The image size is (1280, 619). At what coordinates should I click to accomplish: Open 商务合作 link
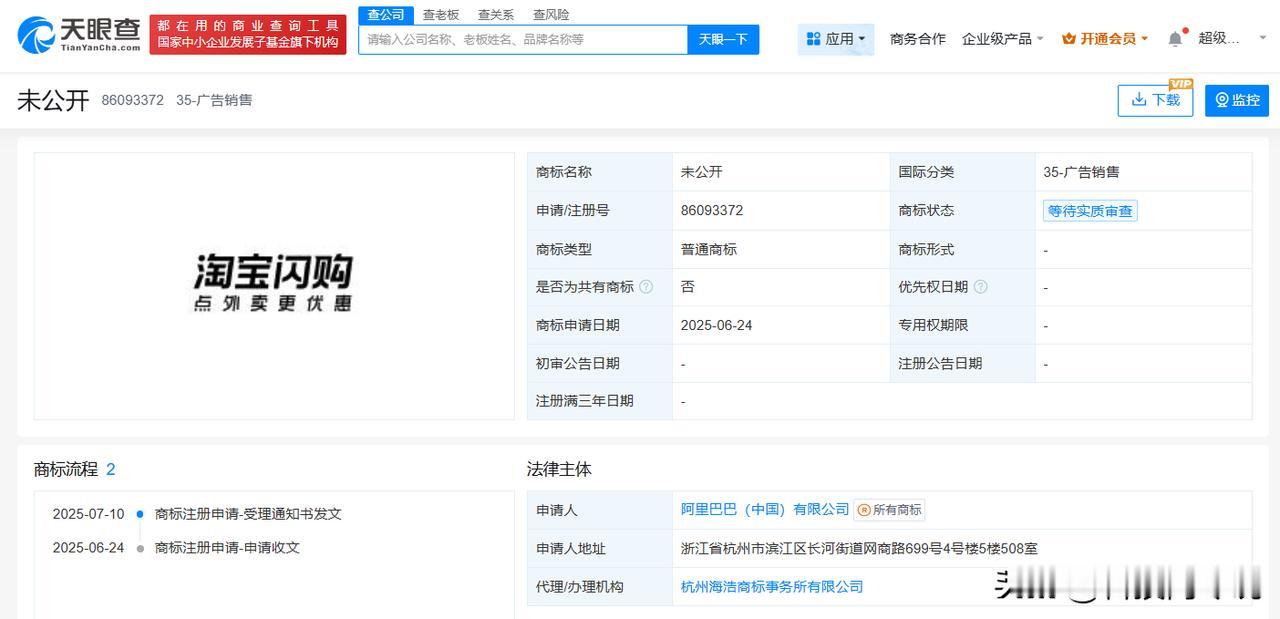pos(917,39)
